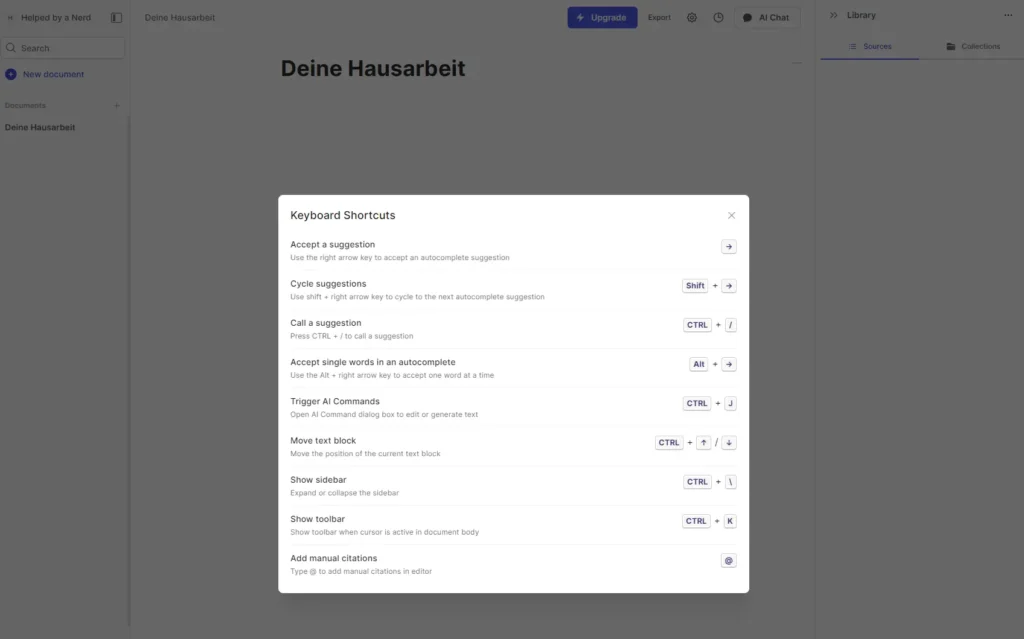This screenshot has height=639, width=1024.
Task: Click the back chevron beside Helped by a Nerd
Action: pos(11,18)
